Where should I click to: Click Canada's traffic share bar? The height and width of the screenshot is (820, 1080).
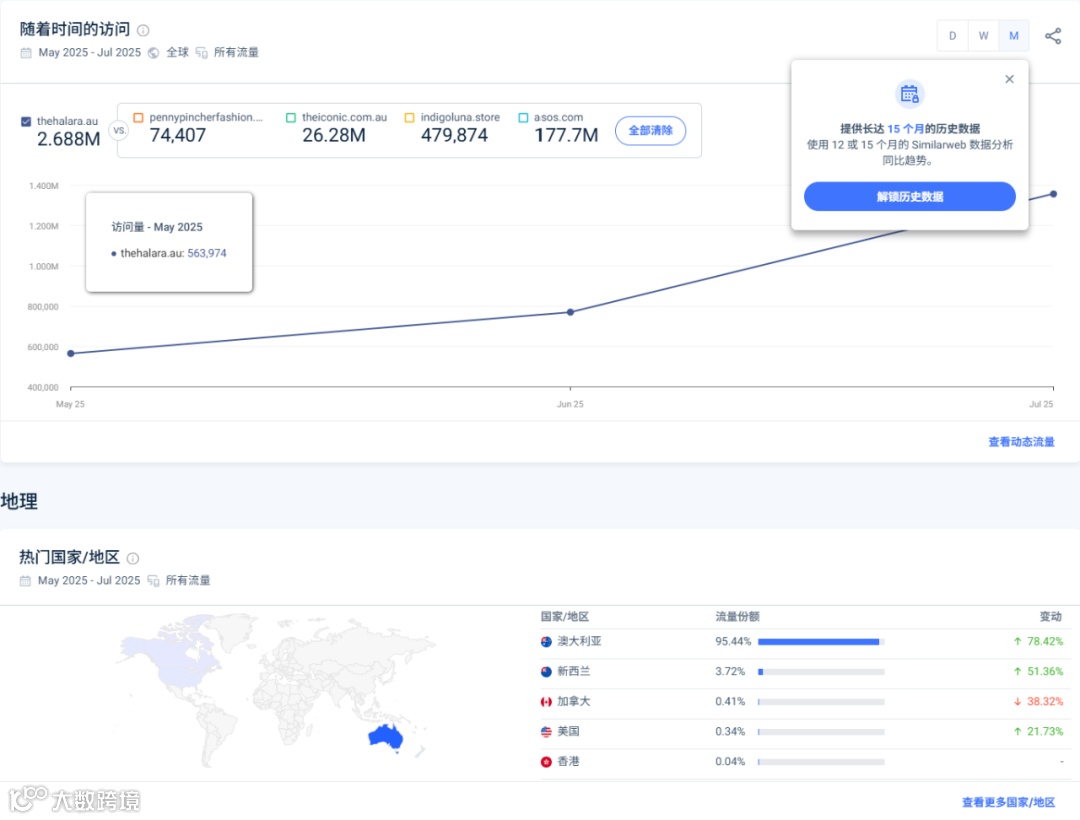coord(821,702)
